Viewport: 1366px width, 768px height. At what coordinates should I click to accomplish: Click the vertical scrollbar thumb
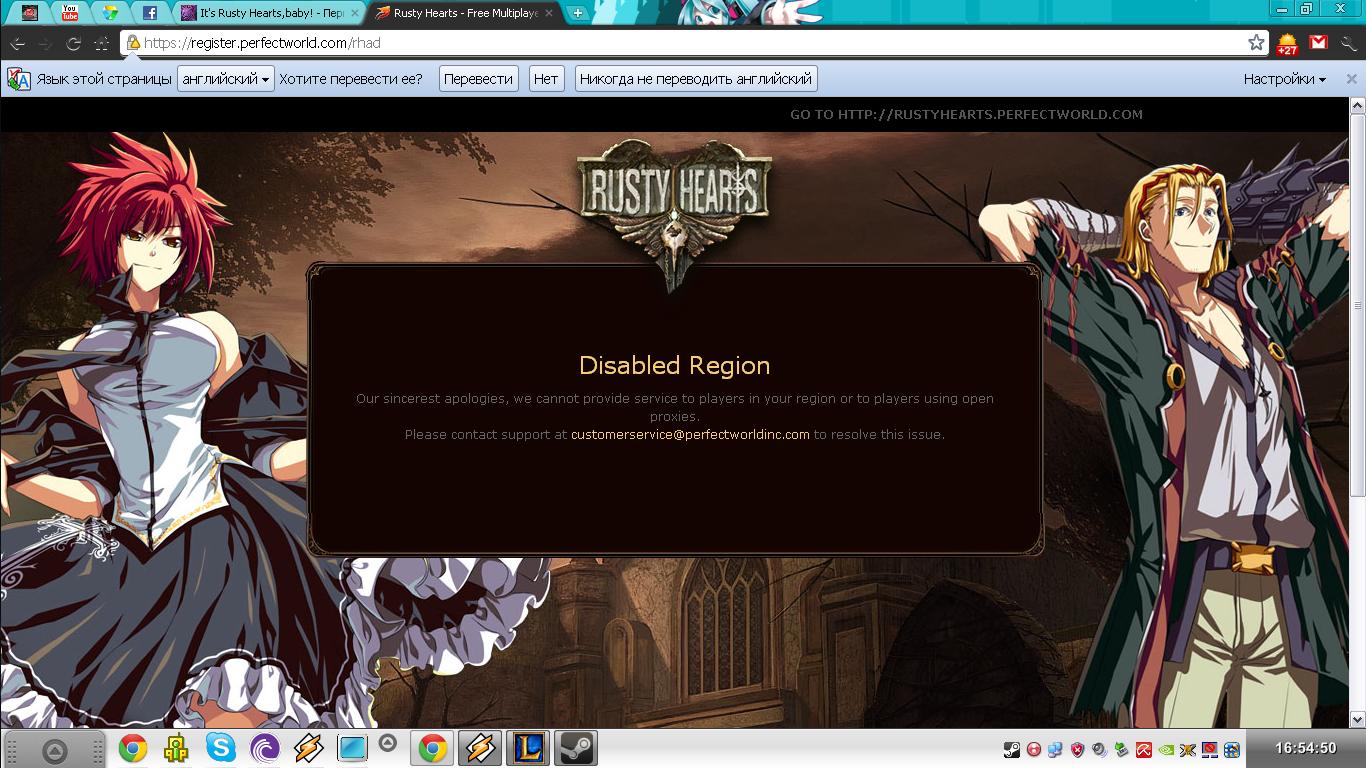point(1358,303)
